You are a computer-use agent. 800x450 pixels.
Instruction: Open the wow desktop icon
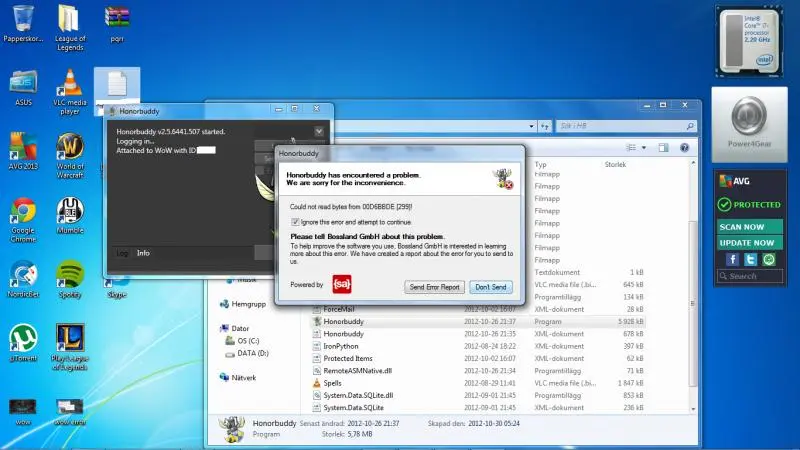tap(23, 412)
